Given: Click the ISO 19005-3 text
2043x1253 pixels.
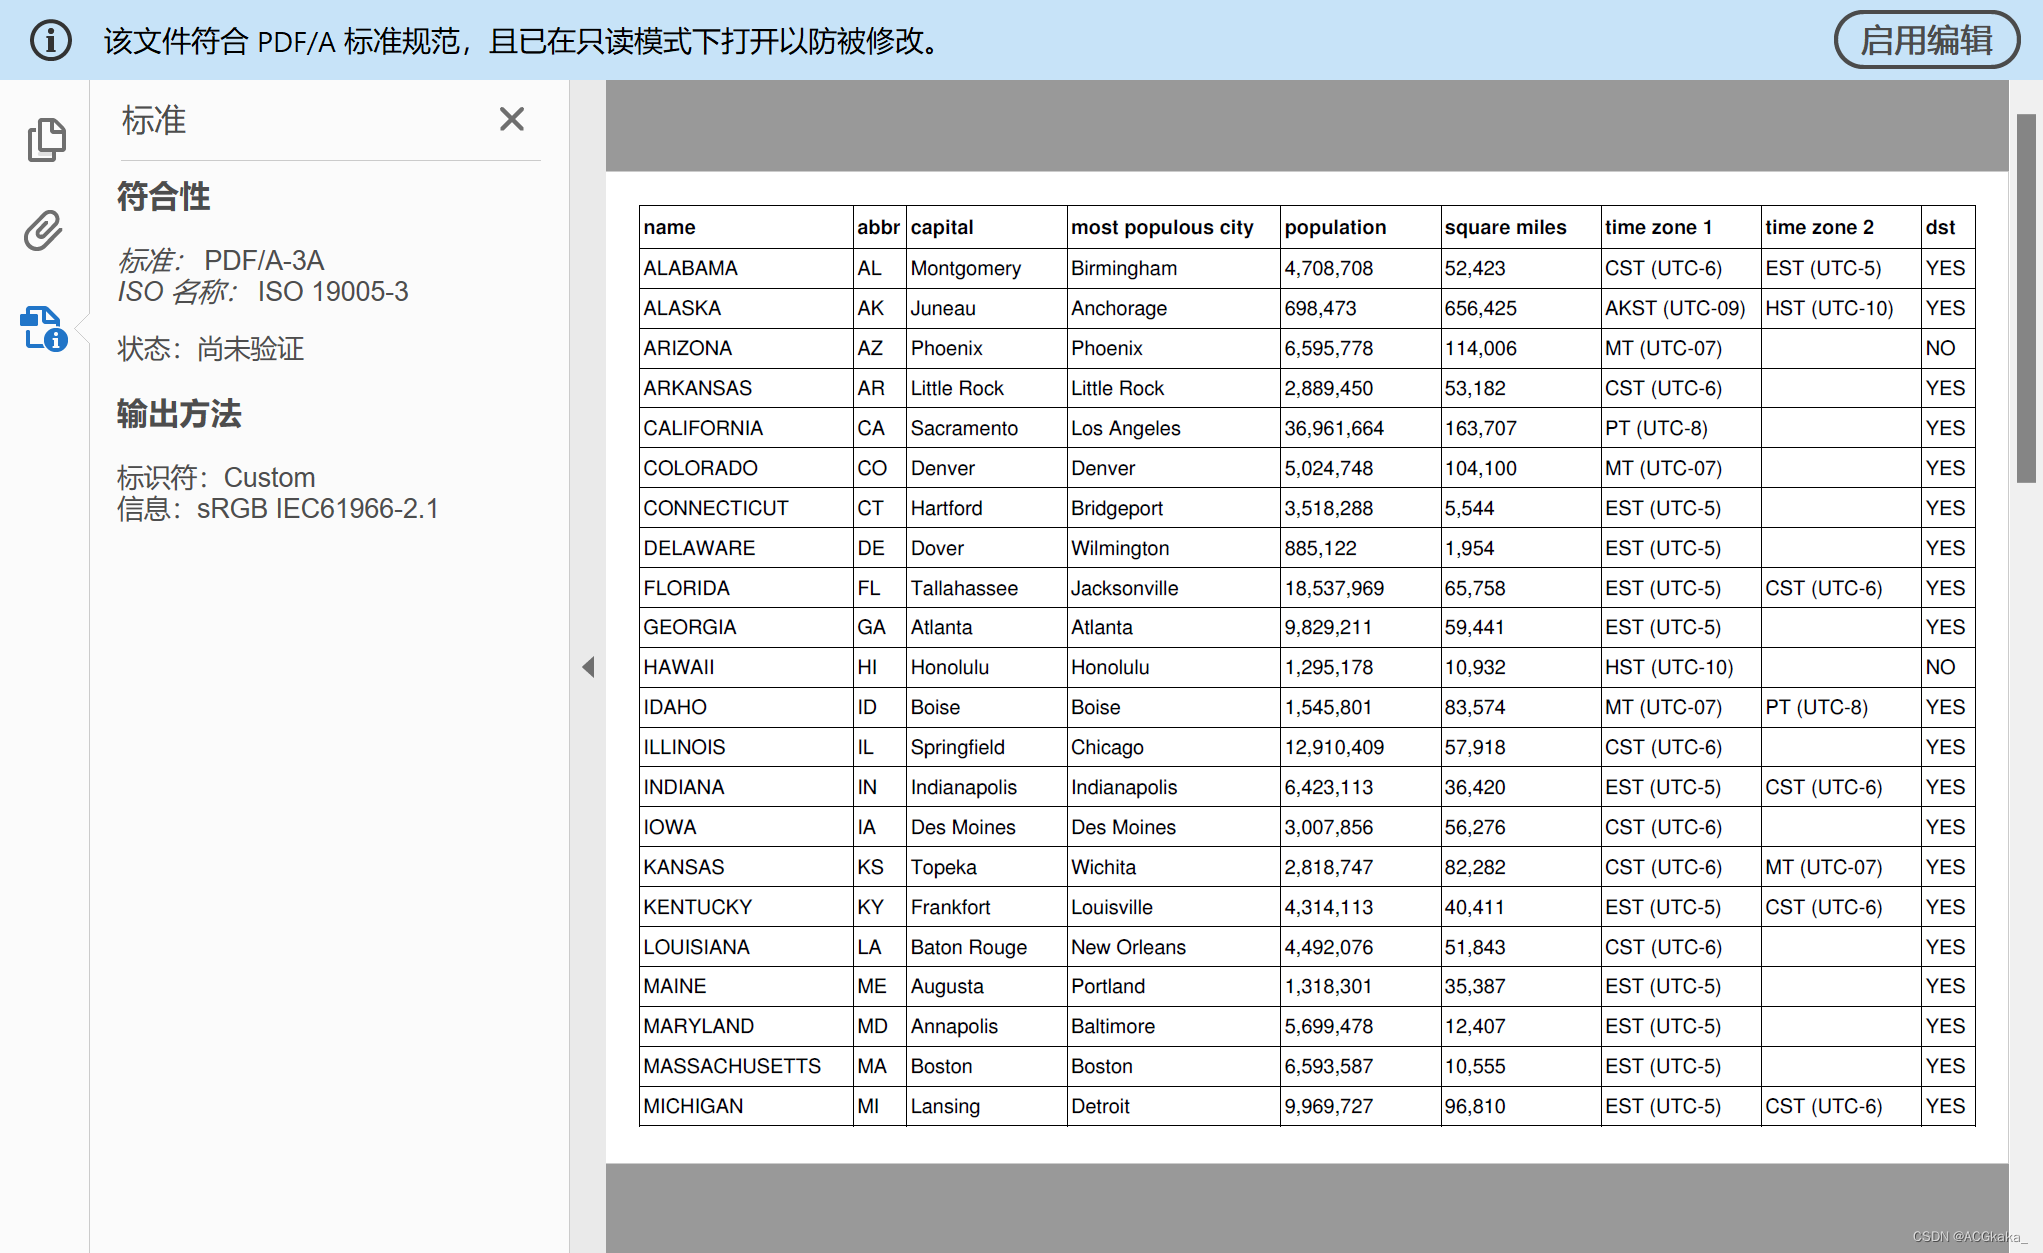Looking at the screenshot, I should (x=333, y=291).
